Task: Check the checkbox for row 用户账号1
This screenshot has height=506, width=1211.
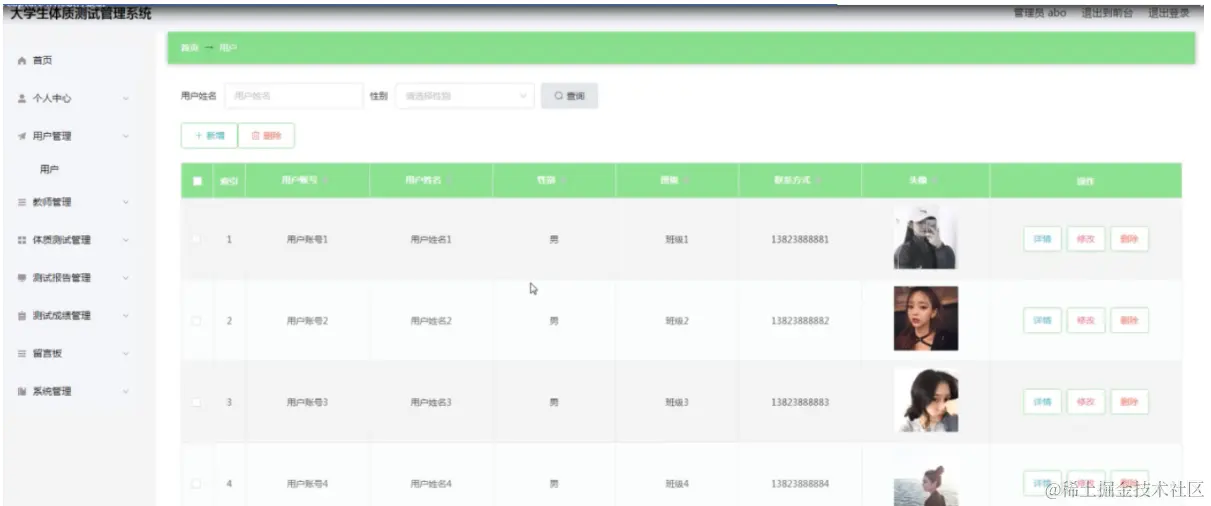Action: tap(197, 240)
